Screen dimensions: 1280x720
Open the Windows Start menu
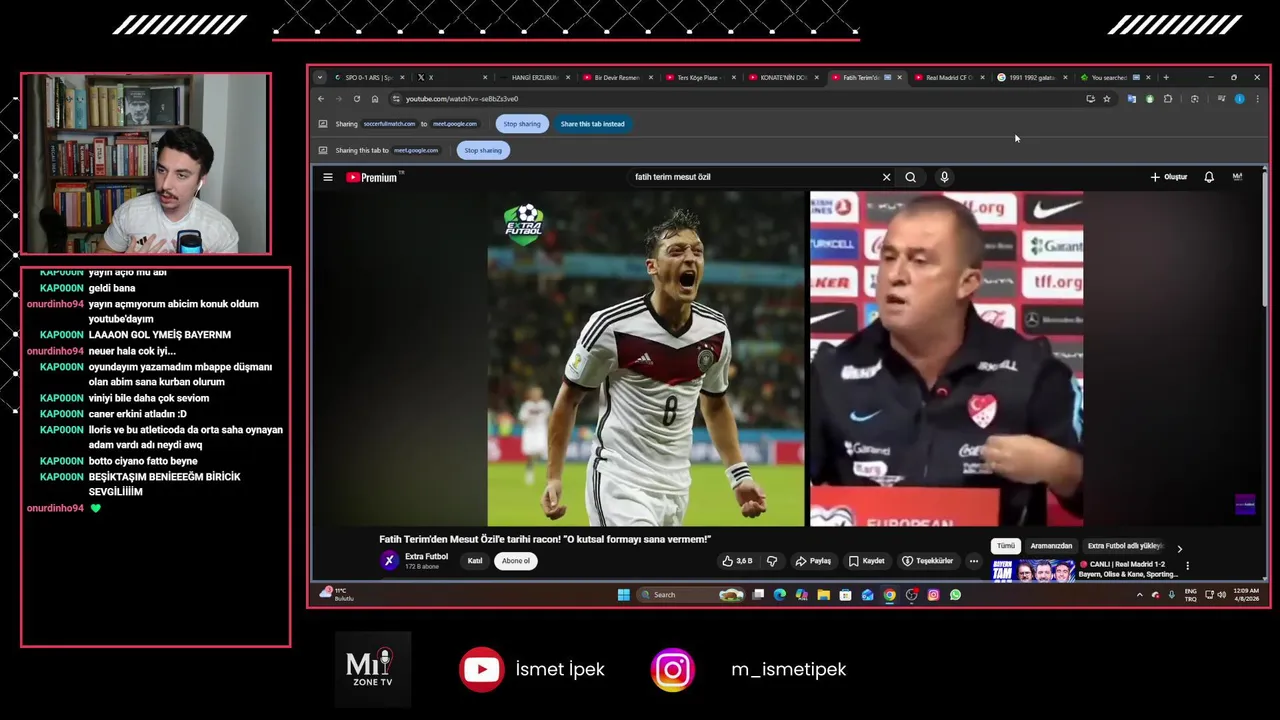[624, 595]
